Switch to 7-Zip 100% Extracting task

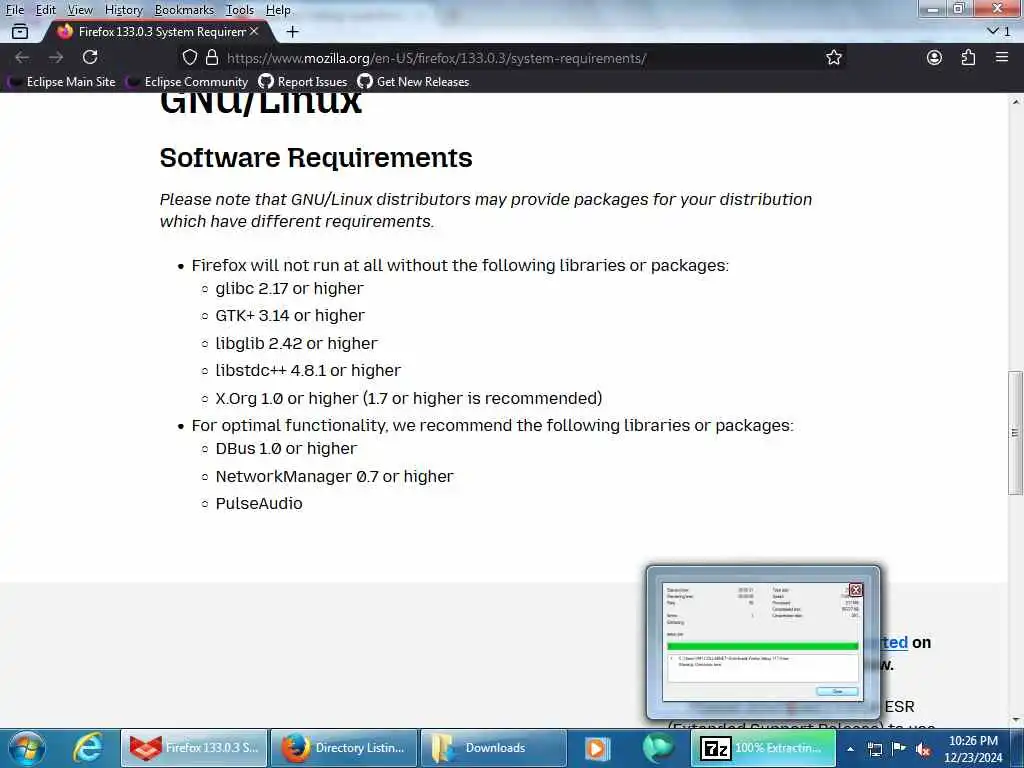coord(763,748)
